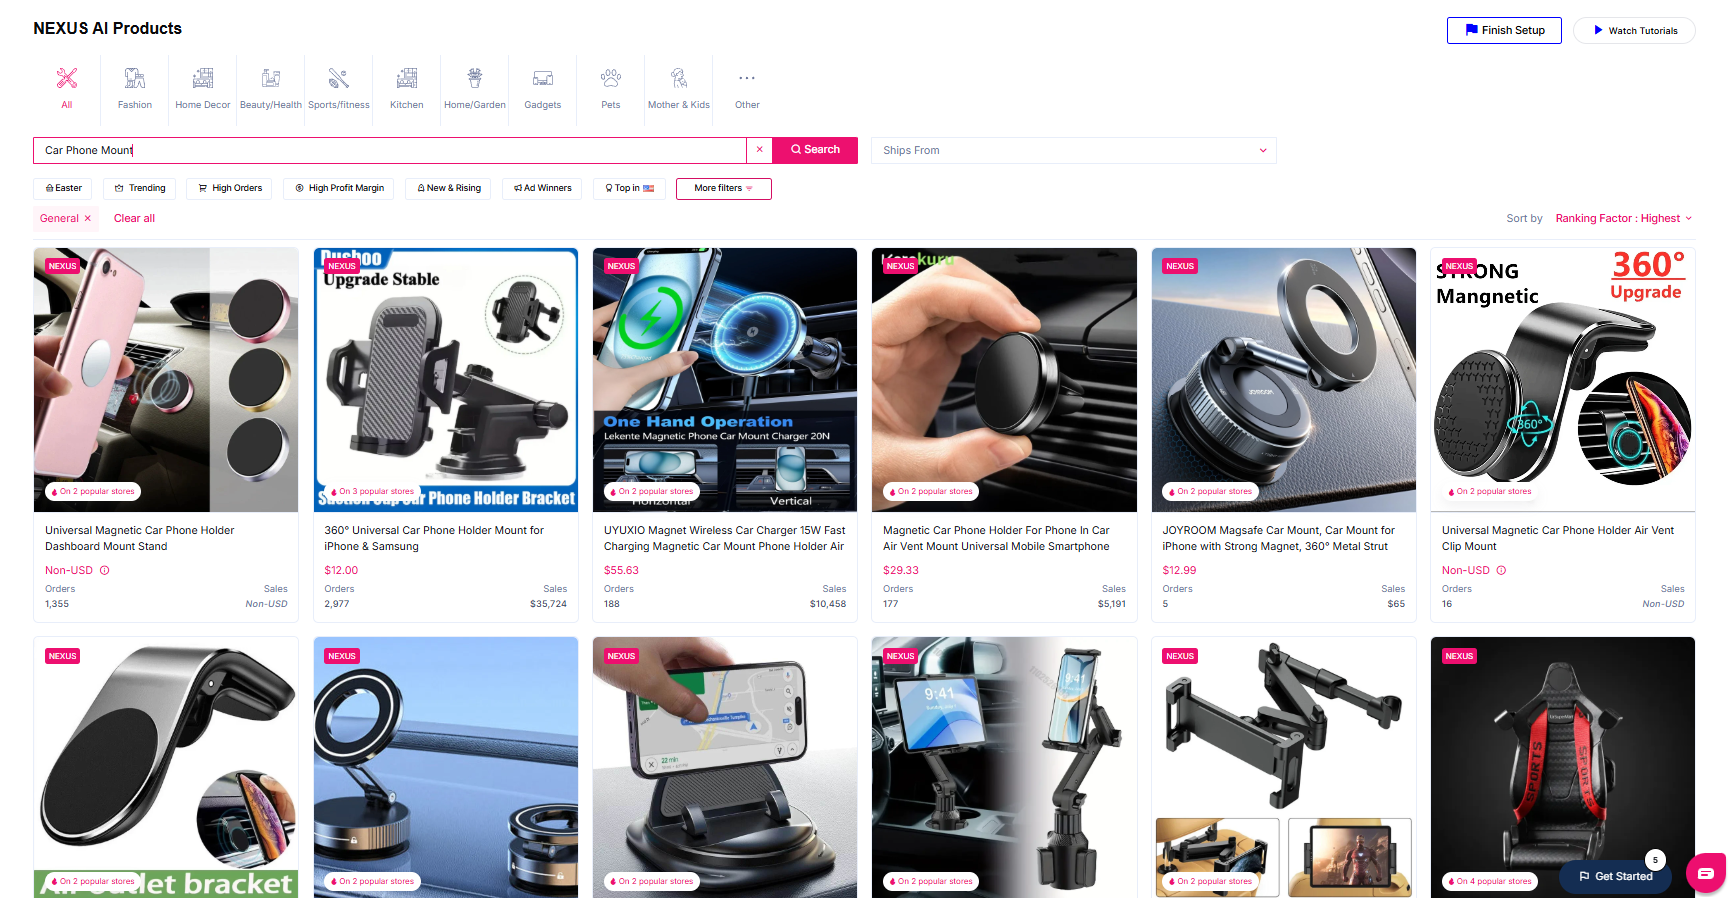Click the Universal Magnetic Air Vent Clip Mount title
Image resolution: width=1733 pixels, height=898 pixels.
1558,538
